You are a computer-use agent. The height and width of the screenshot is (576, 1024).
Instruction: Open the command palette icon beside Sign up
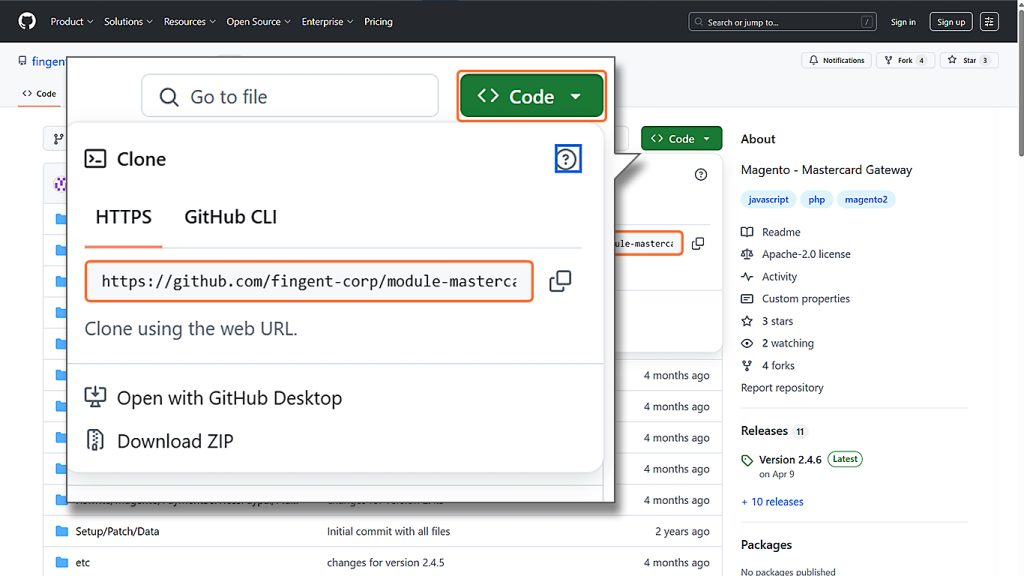click(x=989, y=21)
